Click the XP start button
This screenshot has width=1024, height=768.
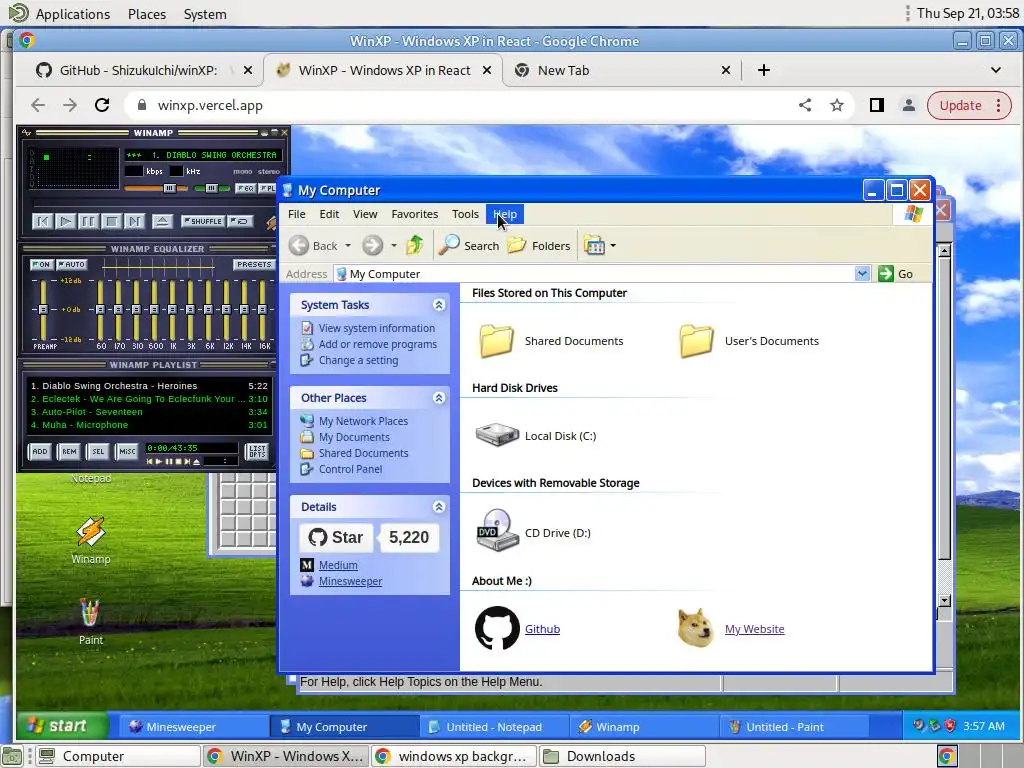click(60, 726)
